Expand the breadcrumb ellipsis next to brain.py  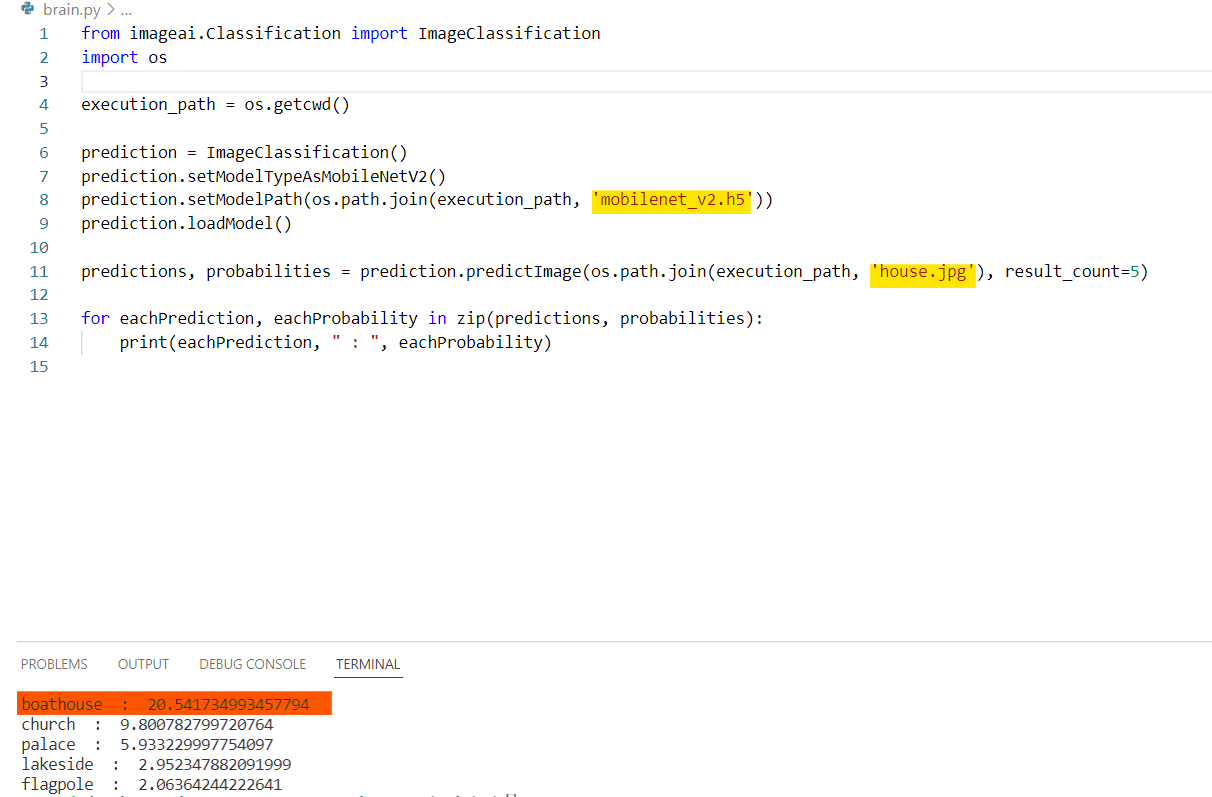(x=124, y=9)
